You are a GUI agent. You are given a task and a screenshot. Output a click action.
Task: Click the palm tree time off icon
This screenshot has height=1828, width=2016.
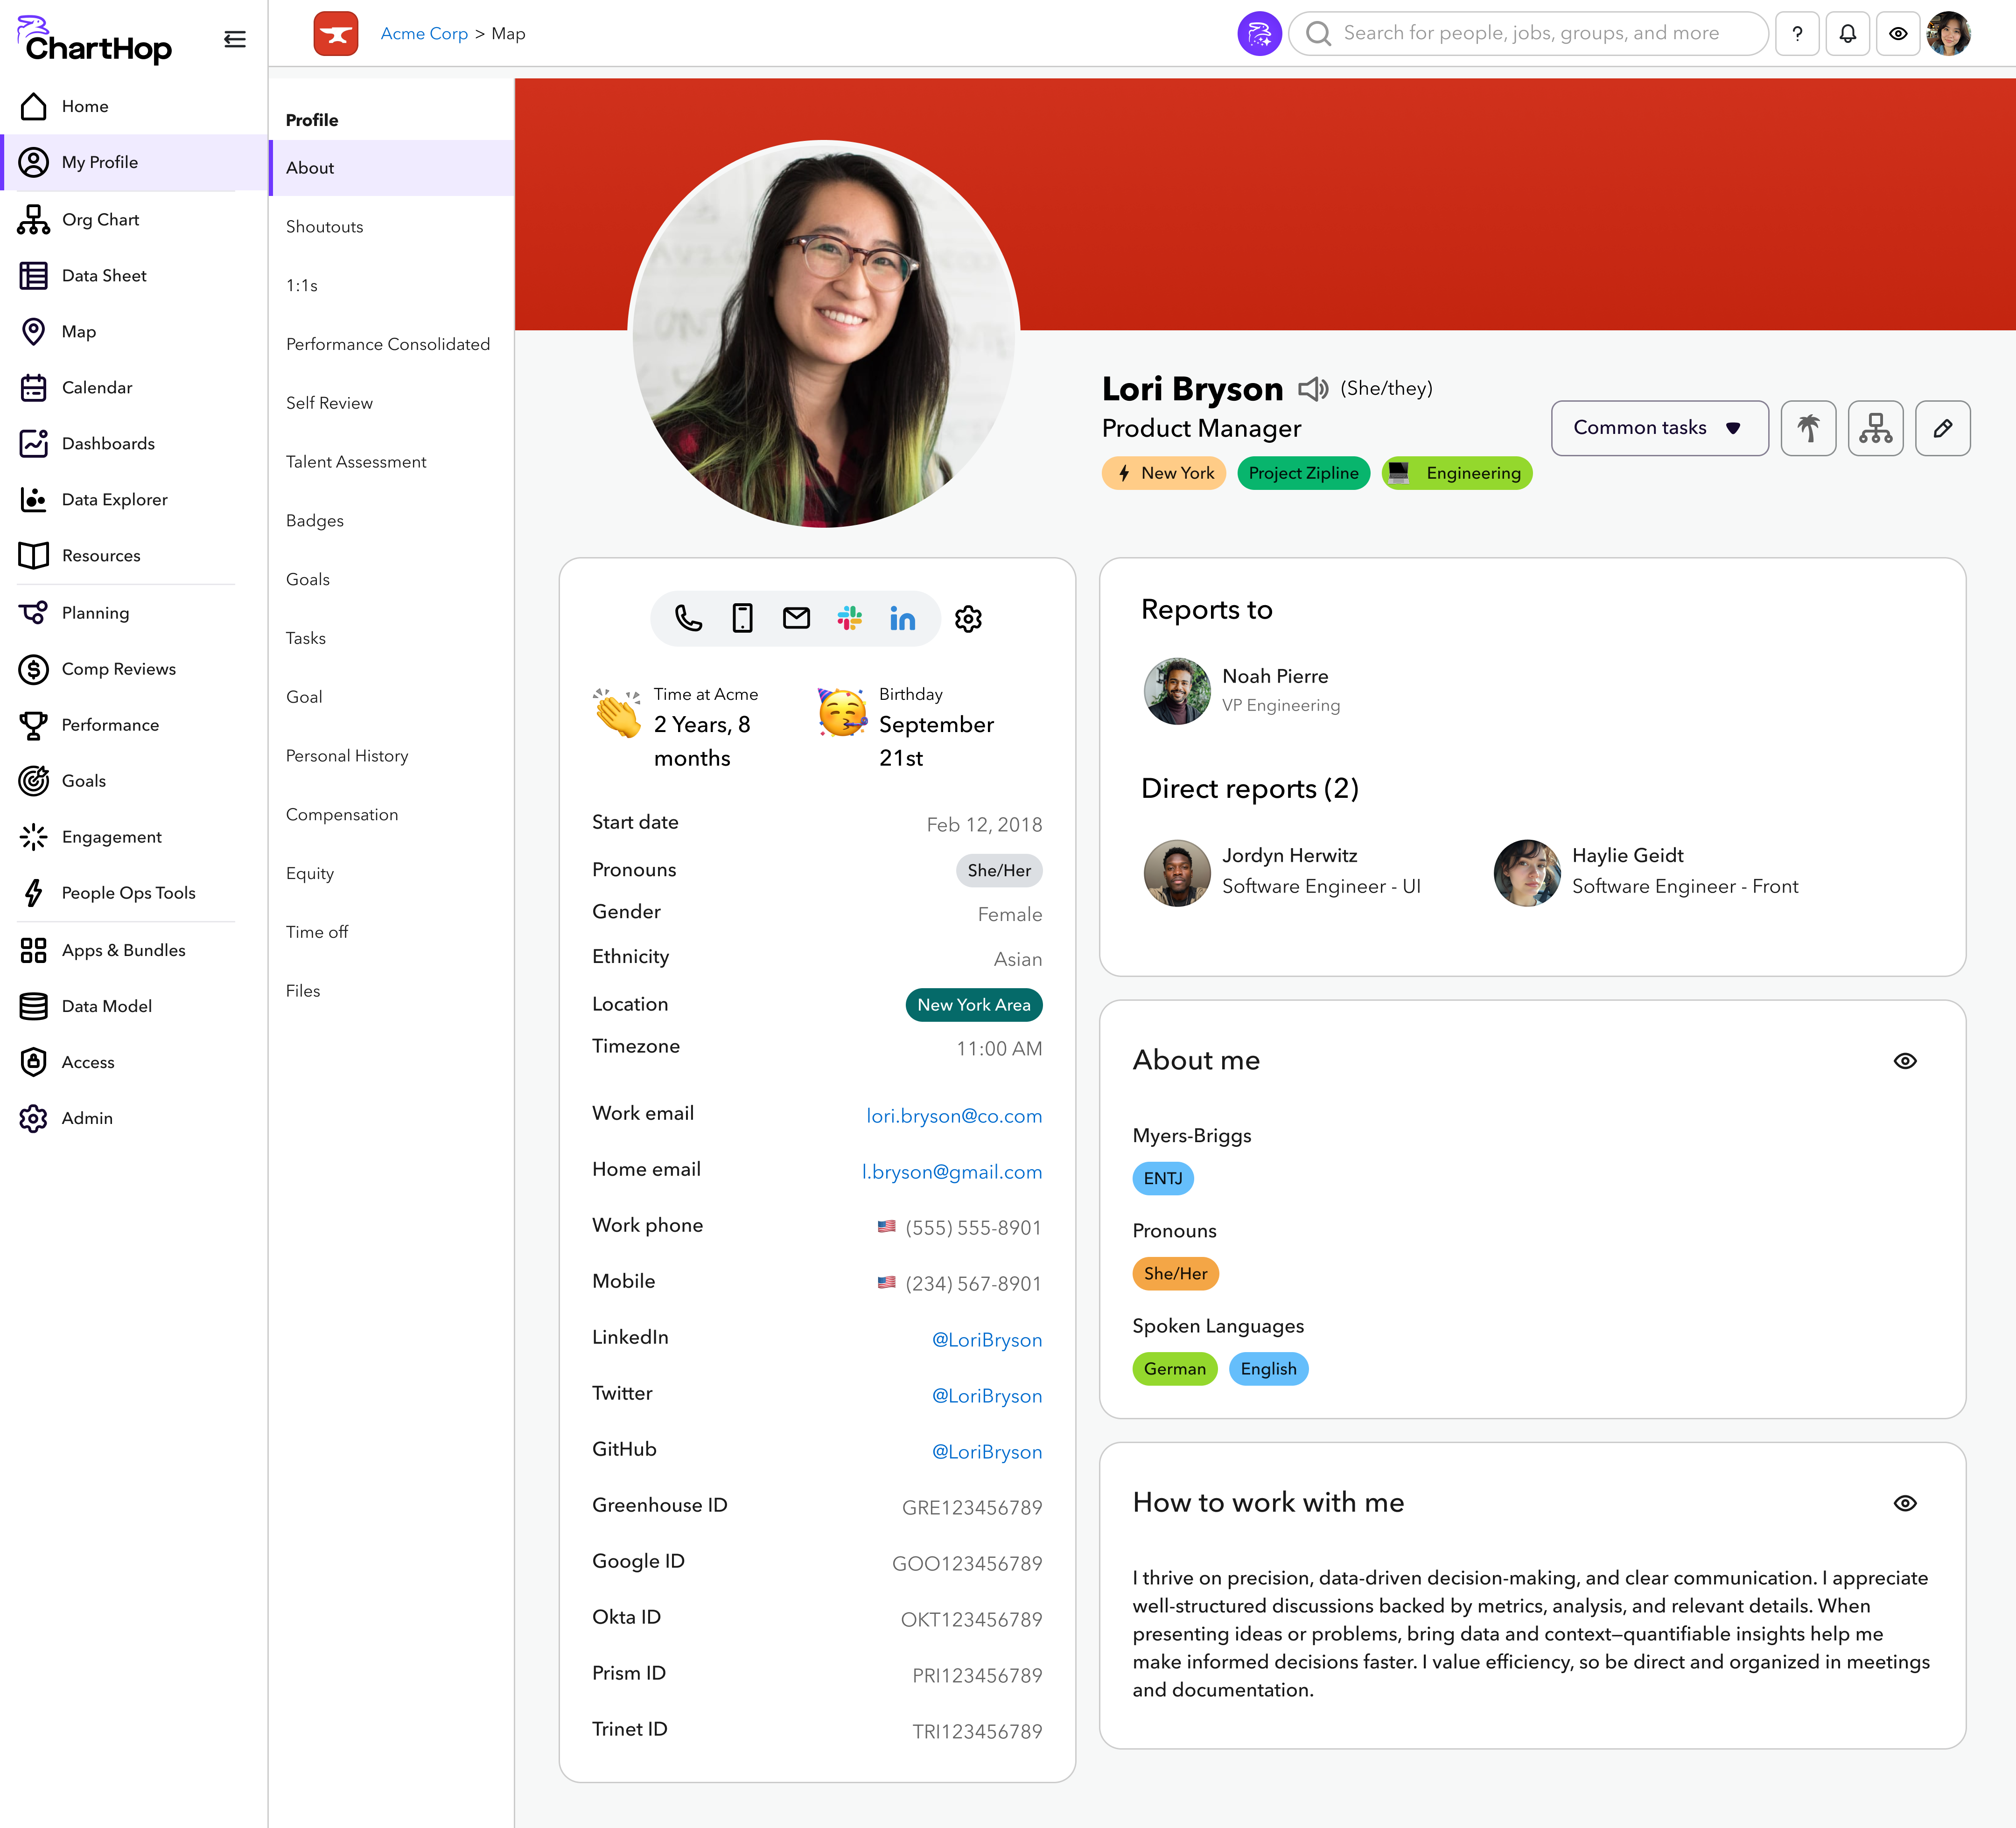click(x=1808, y=428)
